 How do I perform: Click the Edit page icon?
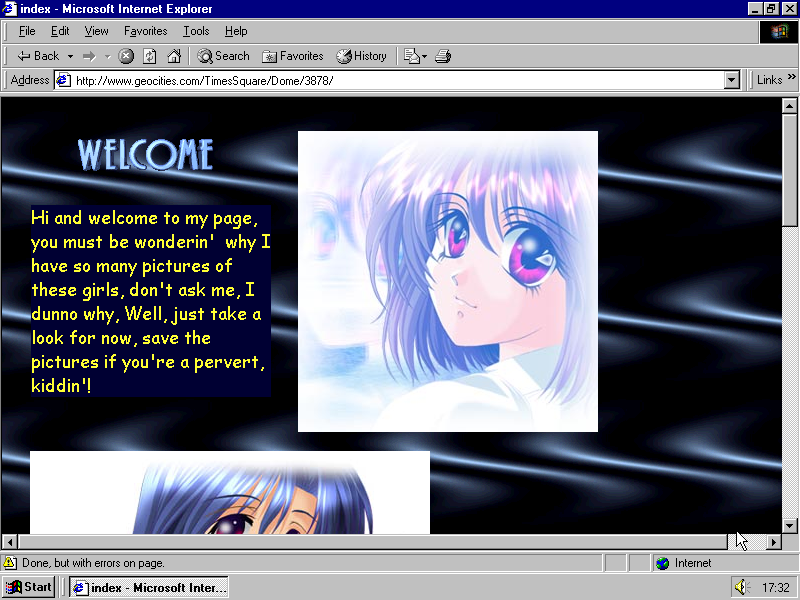click(411, 56)
